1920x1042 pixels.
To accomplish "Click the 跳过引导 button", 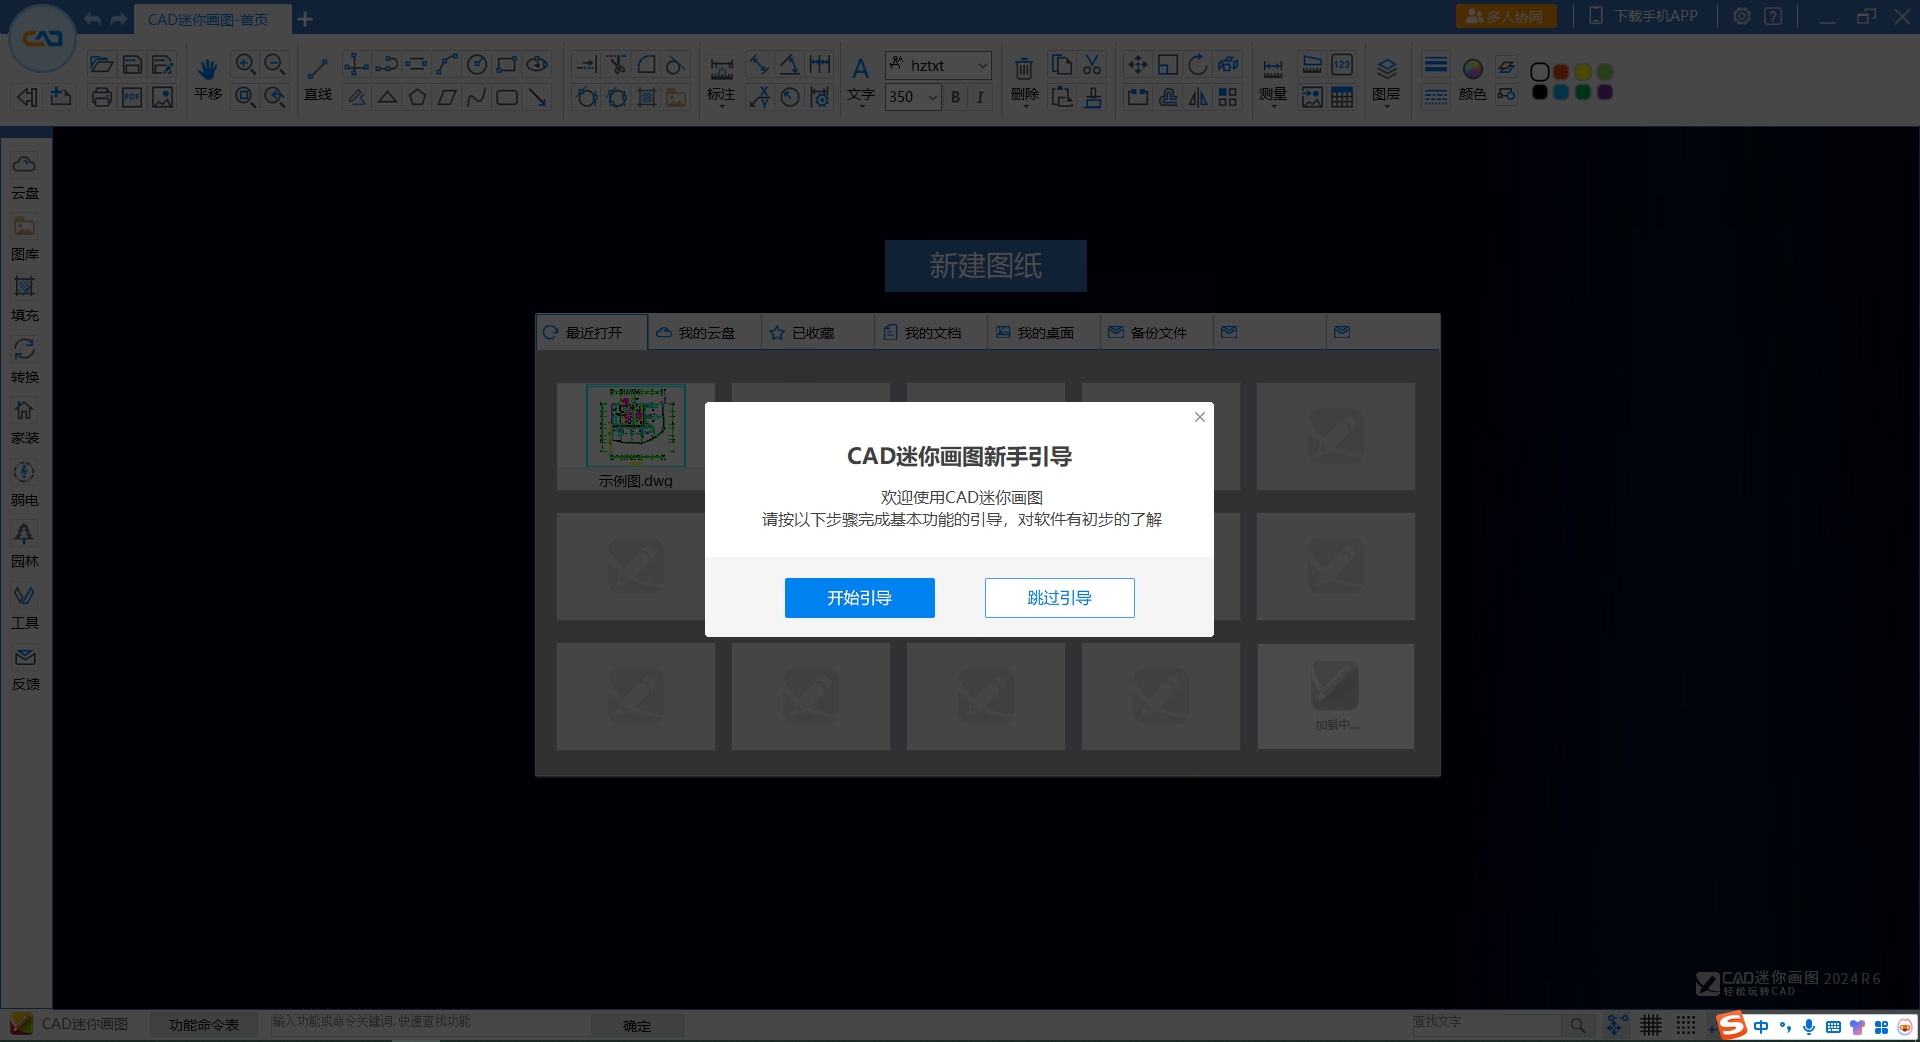I will click(1059, 598).
